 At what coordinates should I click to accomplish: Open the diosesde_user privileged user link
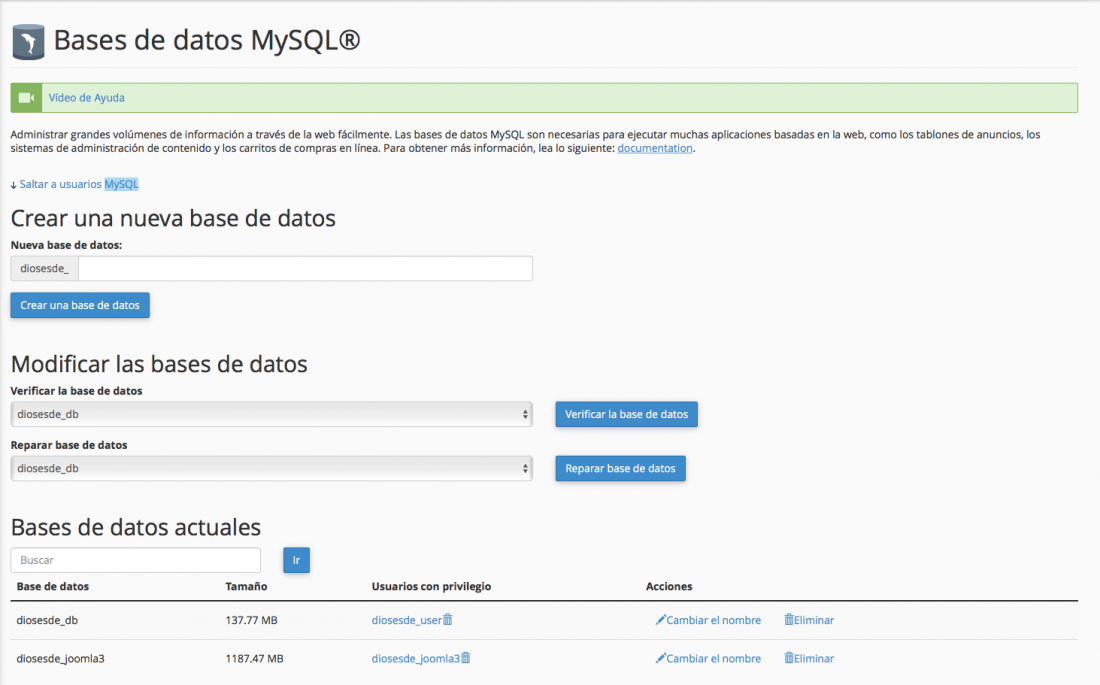(x=406, y=620)
